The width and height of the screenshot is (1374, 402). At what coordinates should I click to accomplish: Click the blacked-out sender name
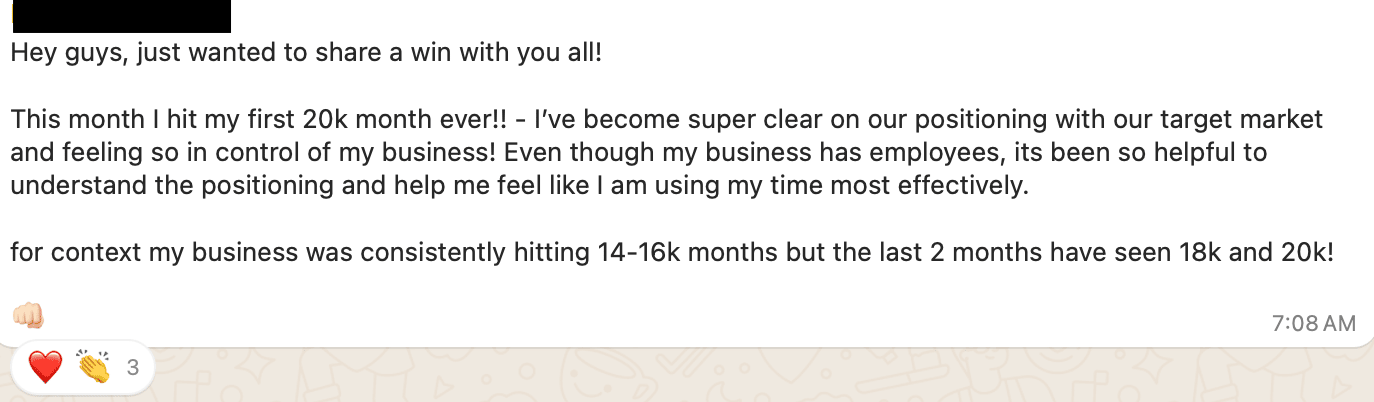[121, 17]
